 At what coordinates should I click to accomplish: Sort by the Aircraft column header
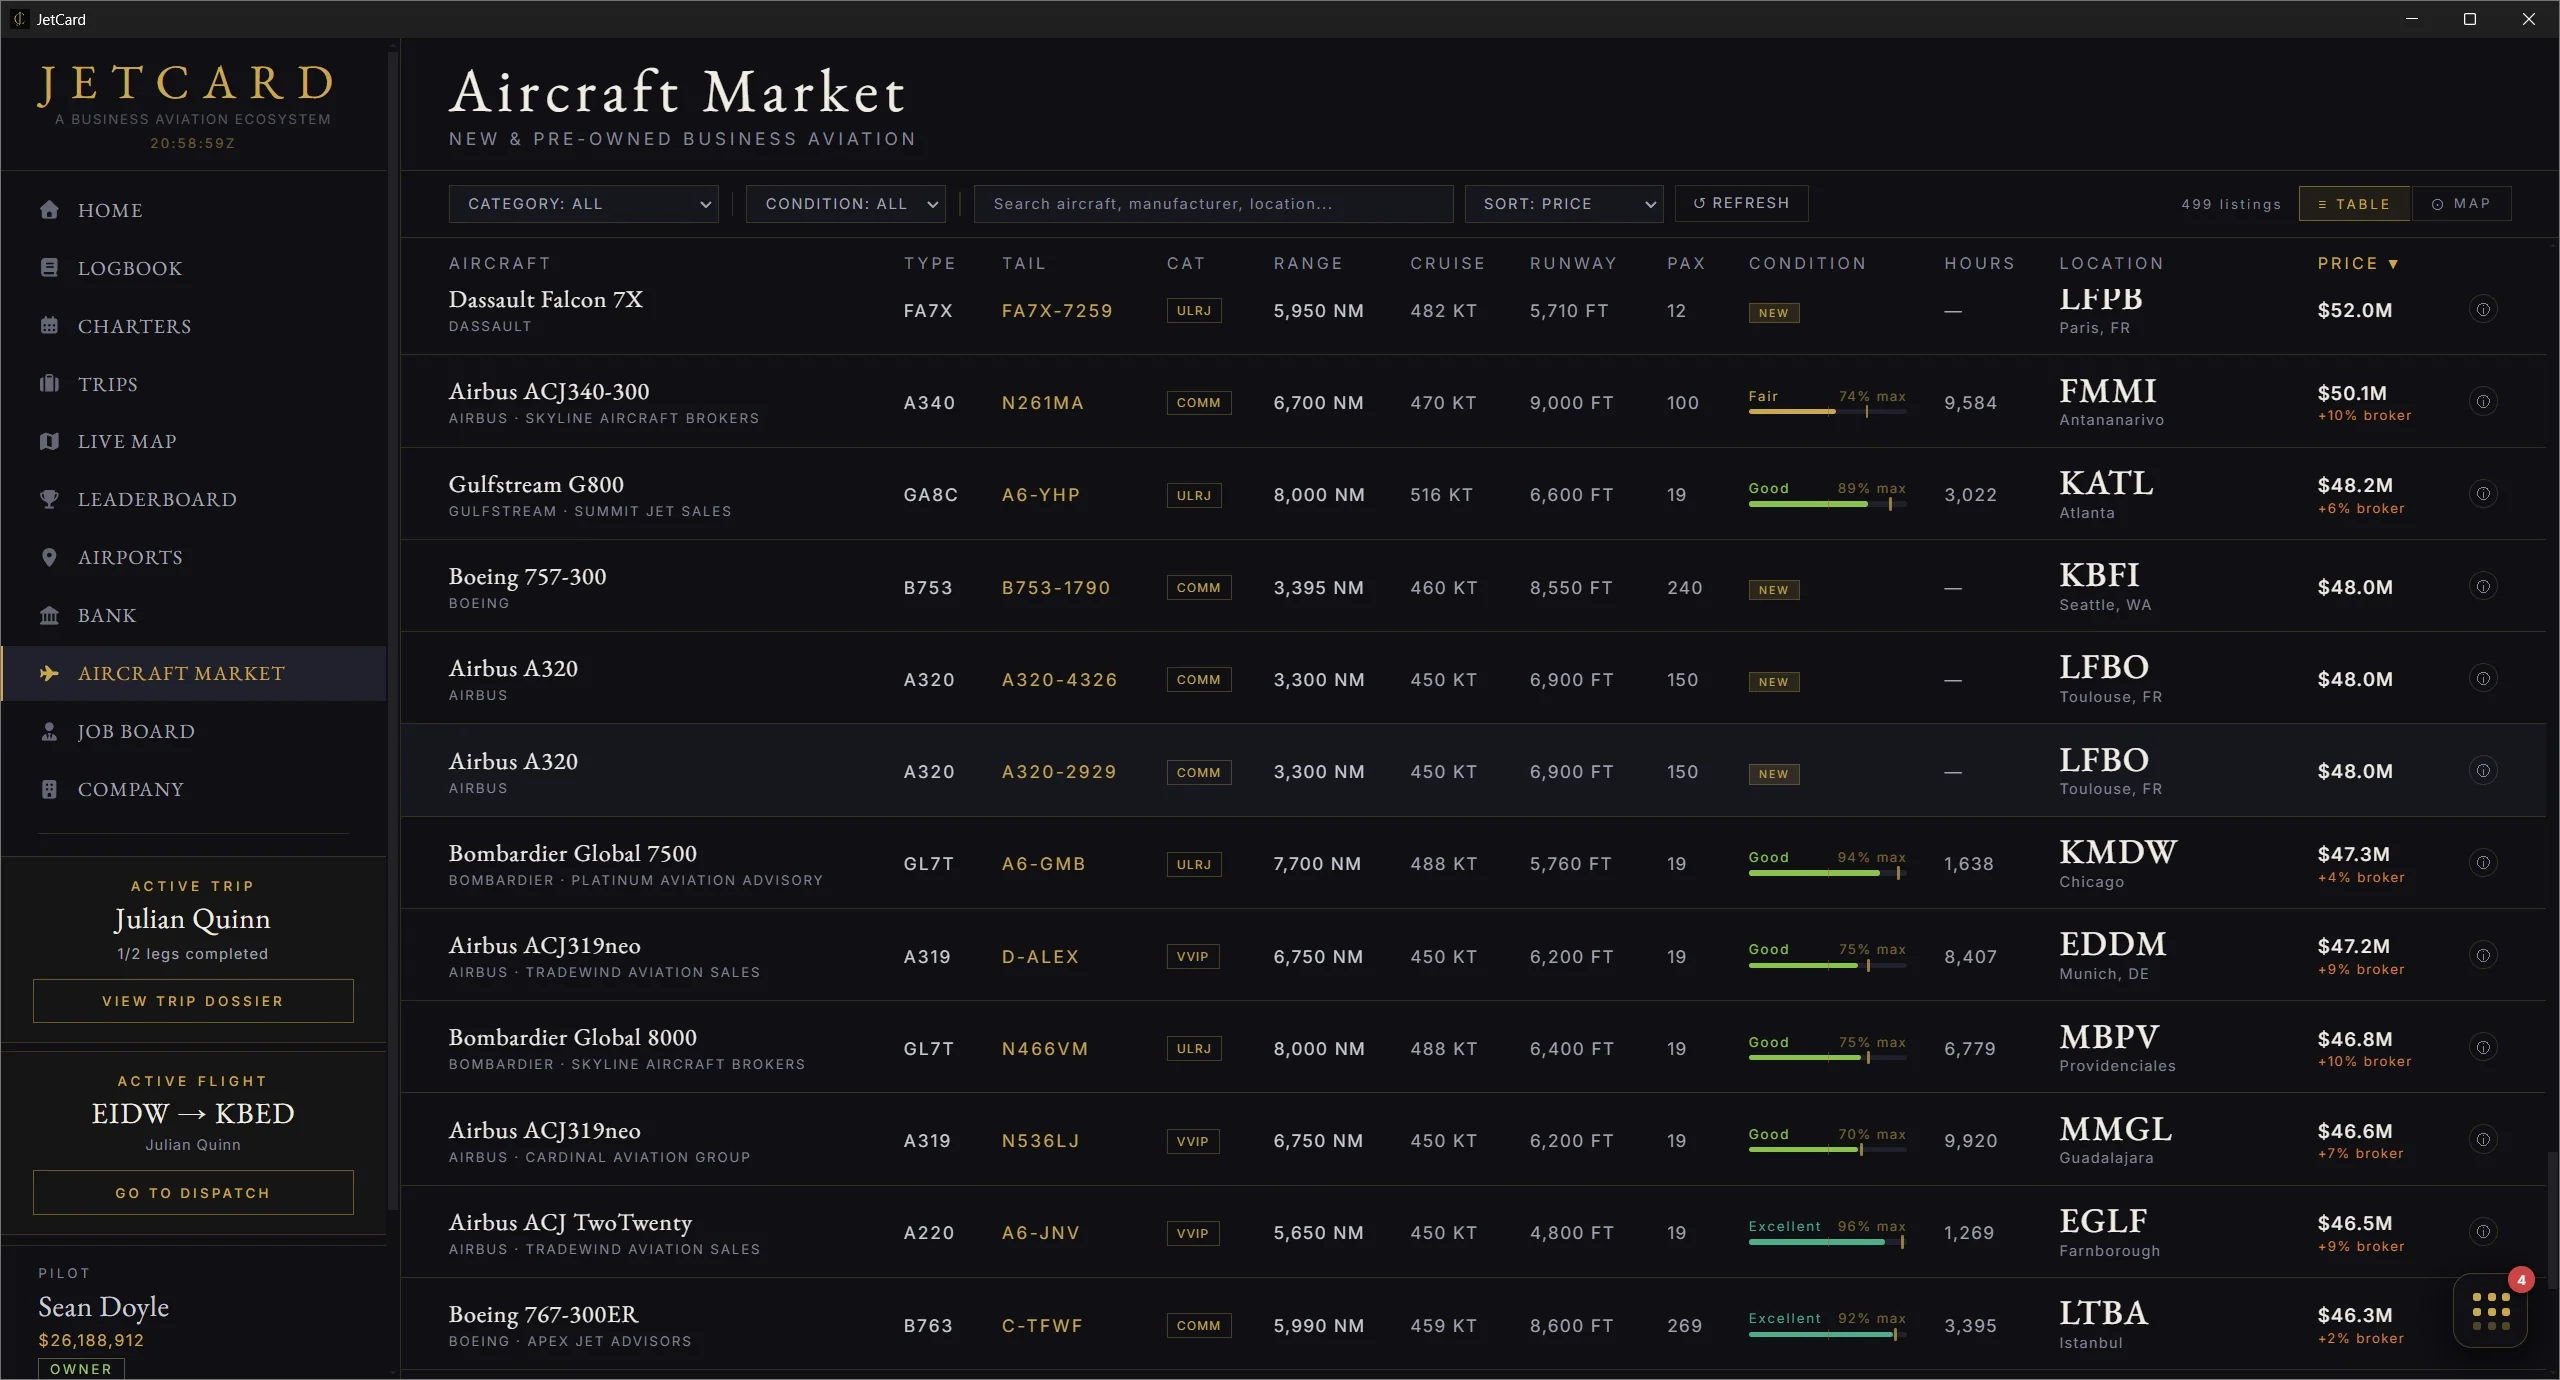(x=499, y=263)
